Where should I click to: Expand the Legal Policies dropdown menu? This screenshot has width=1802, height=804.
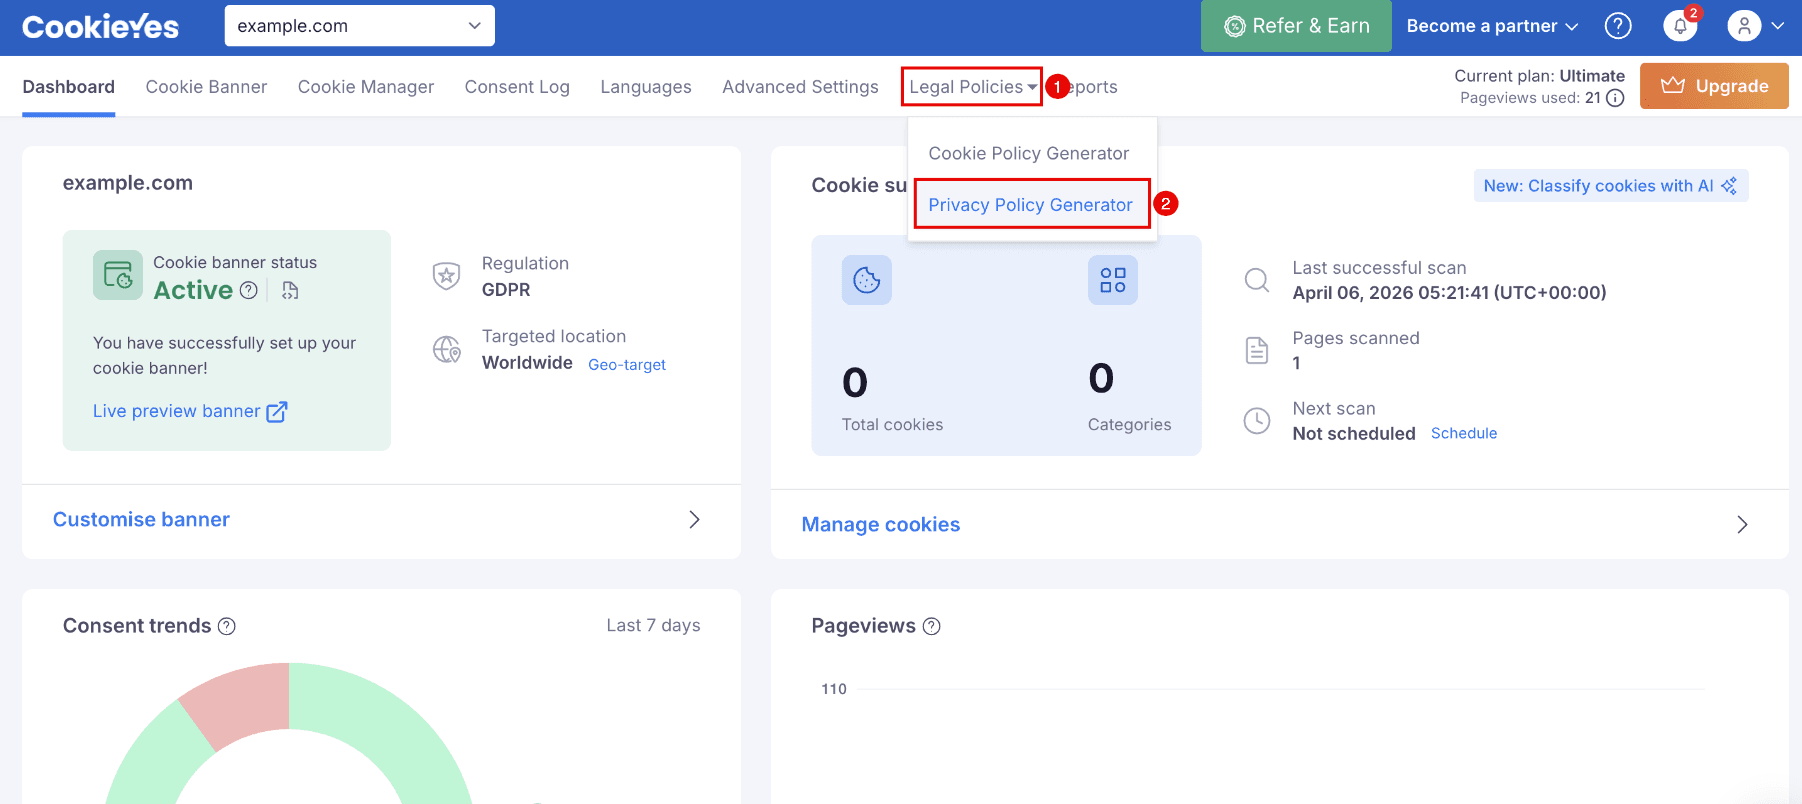972,87
